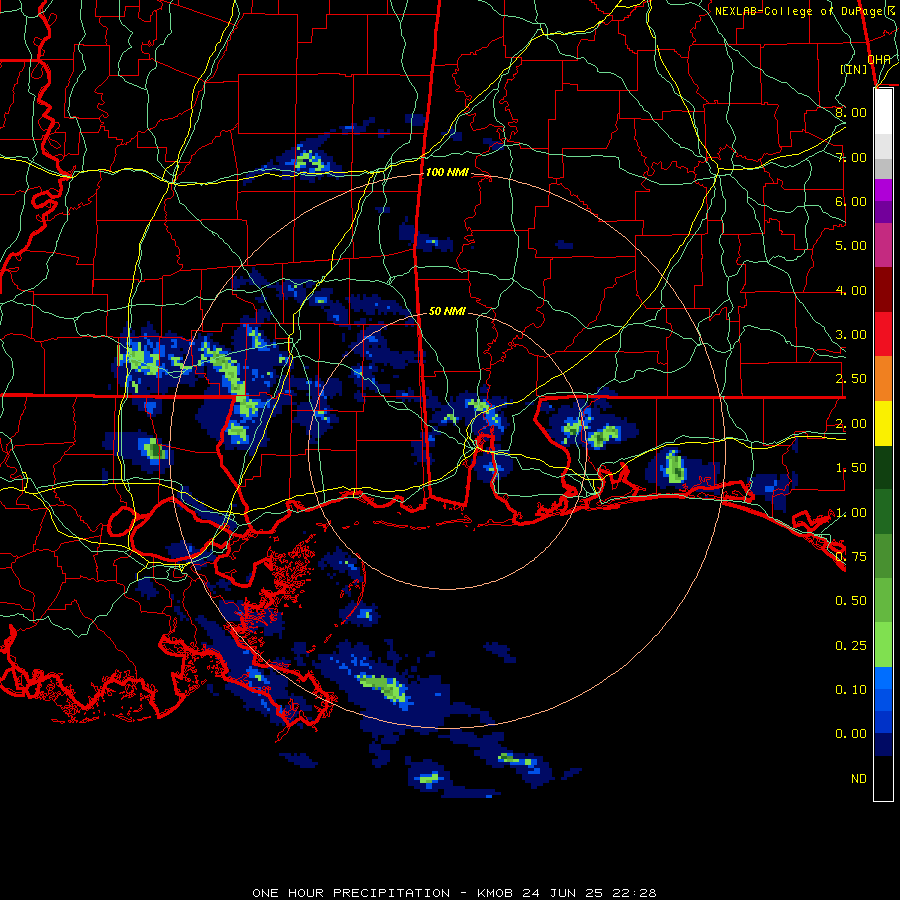Viewport: 900px width, 900px height.
Task: Click the 1.50 legend value
Action: 851,468
